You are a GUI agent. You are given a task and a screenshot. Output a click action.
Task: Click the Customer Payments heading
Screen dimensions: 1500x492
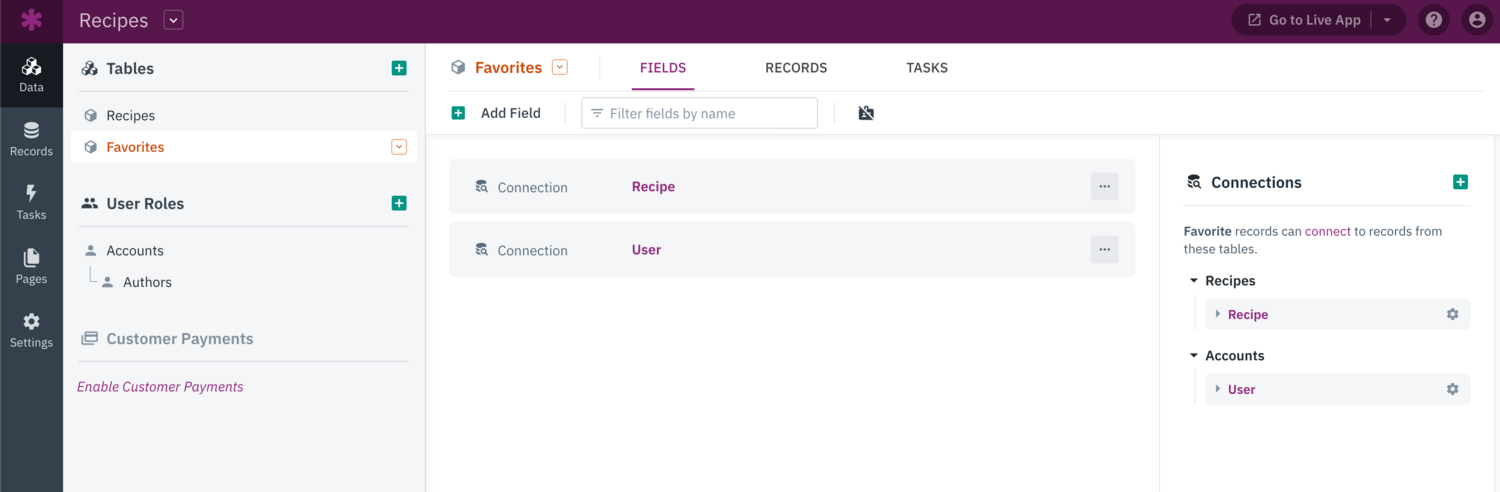point(180,339)
